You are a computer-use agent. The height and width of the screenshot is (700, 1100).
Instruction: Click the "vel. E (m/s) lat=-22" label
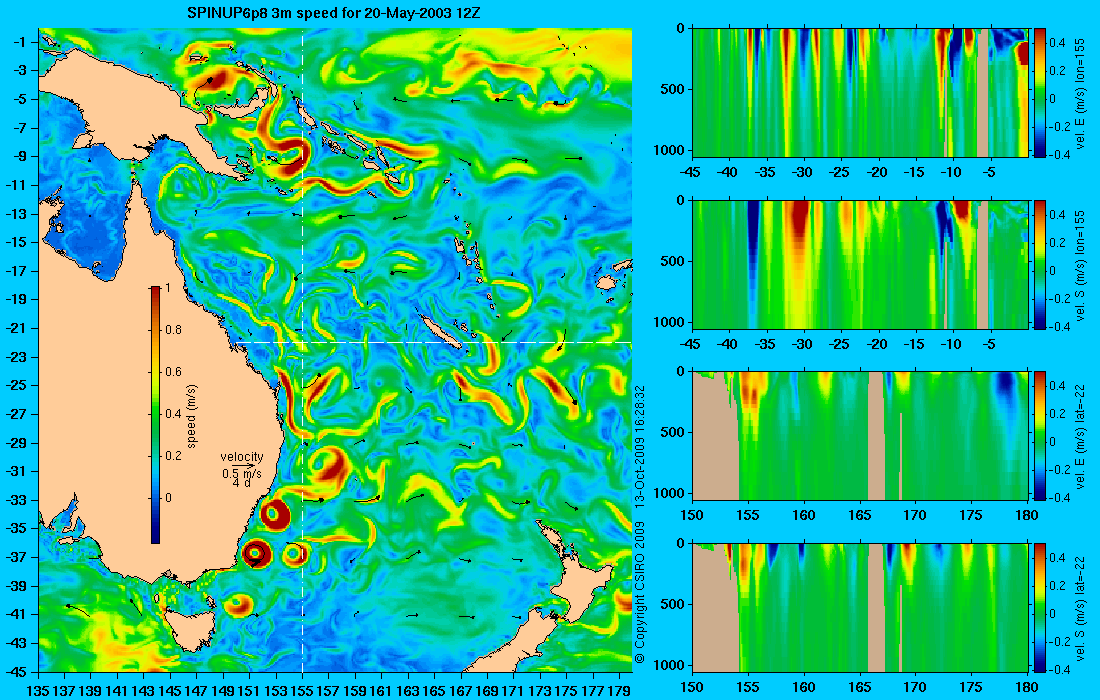[1080, 436]
